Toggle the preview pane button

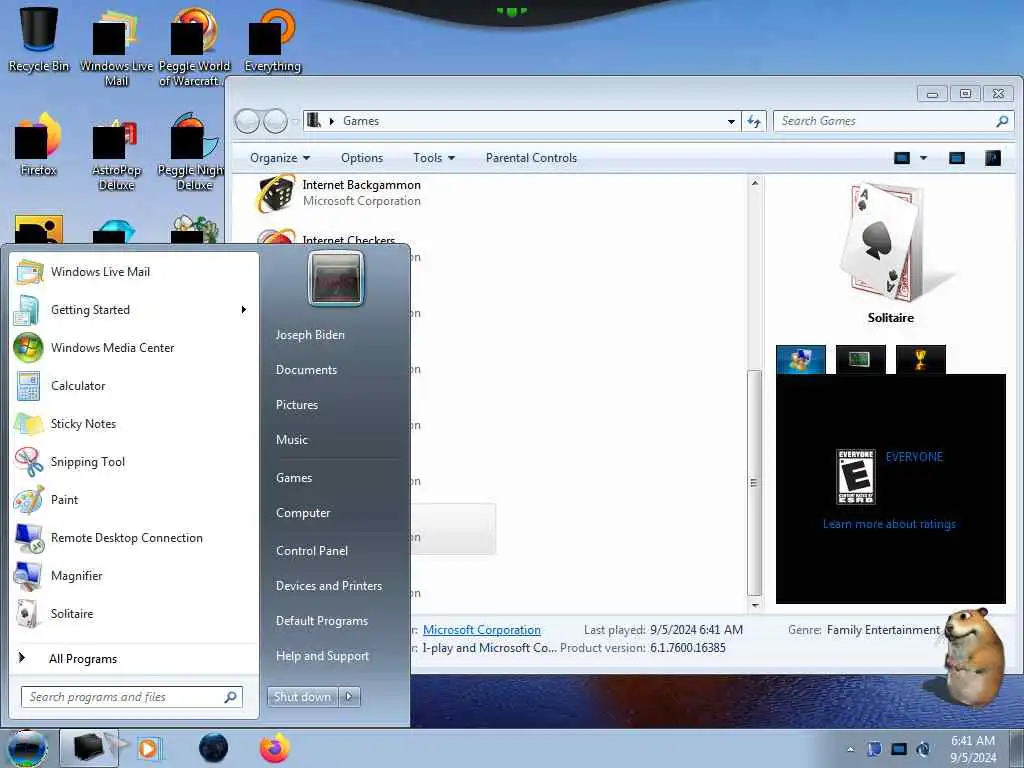click(957, 158)
